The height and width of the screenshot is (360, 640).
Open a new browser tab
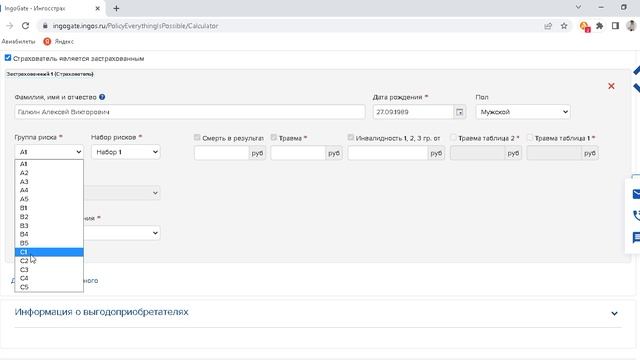[116, 8]
